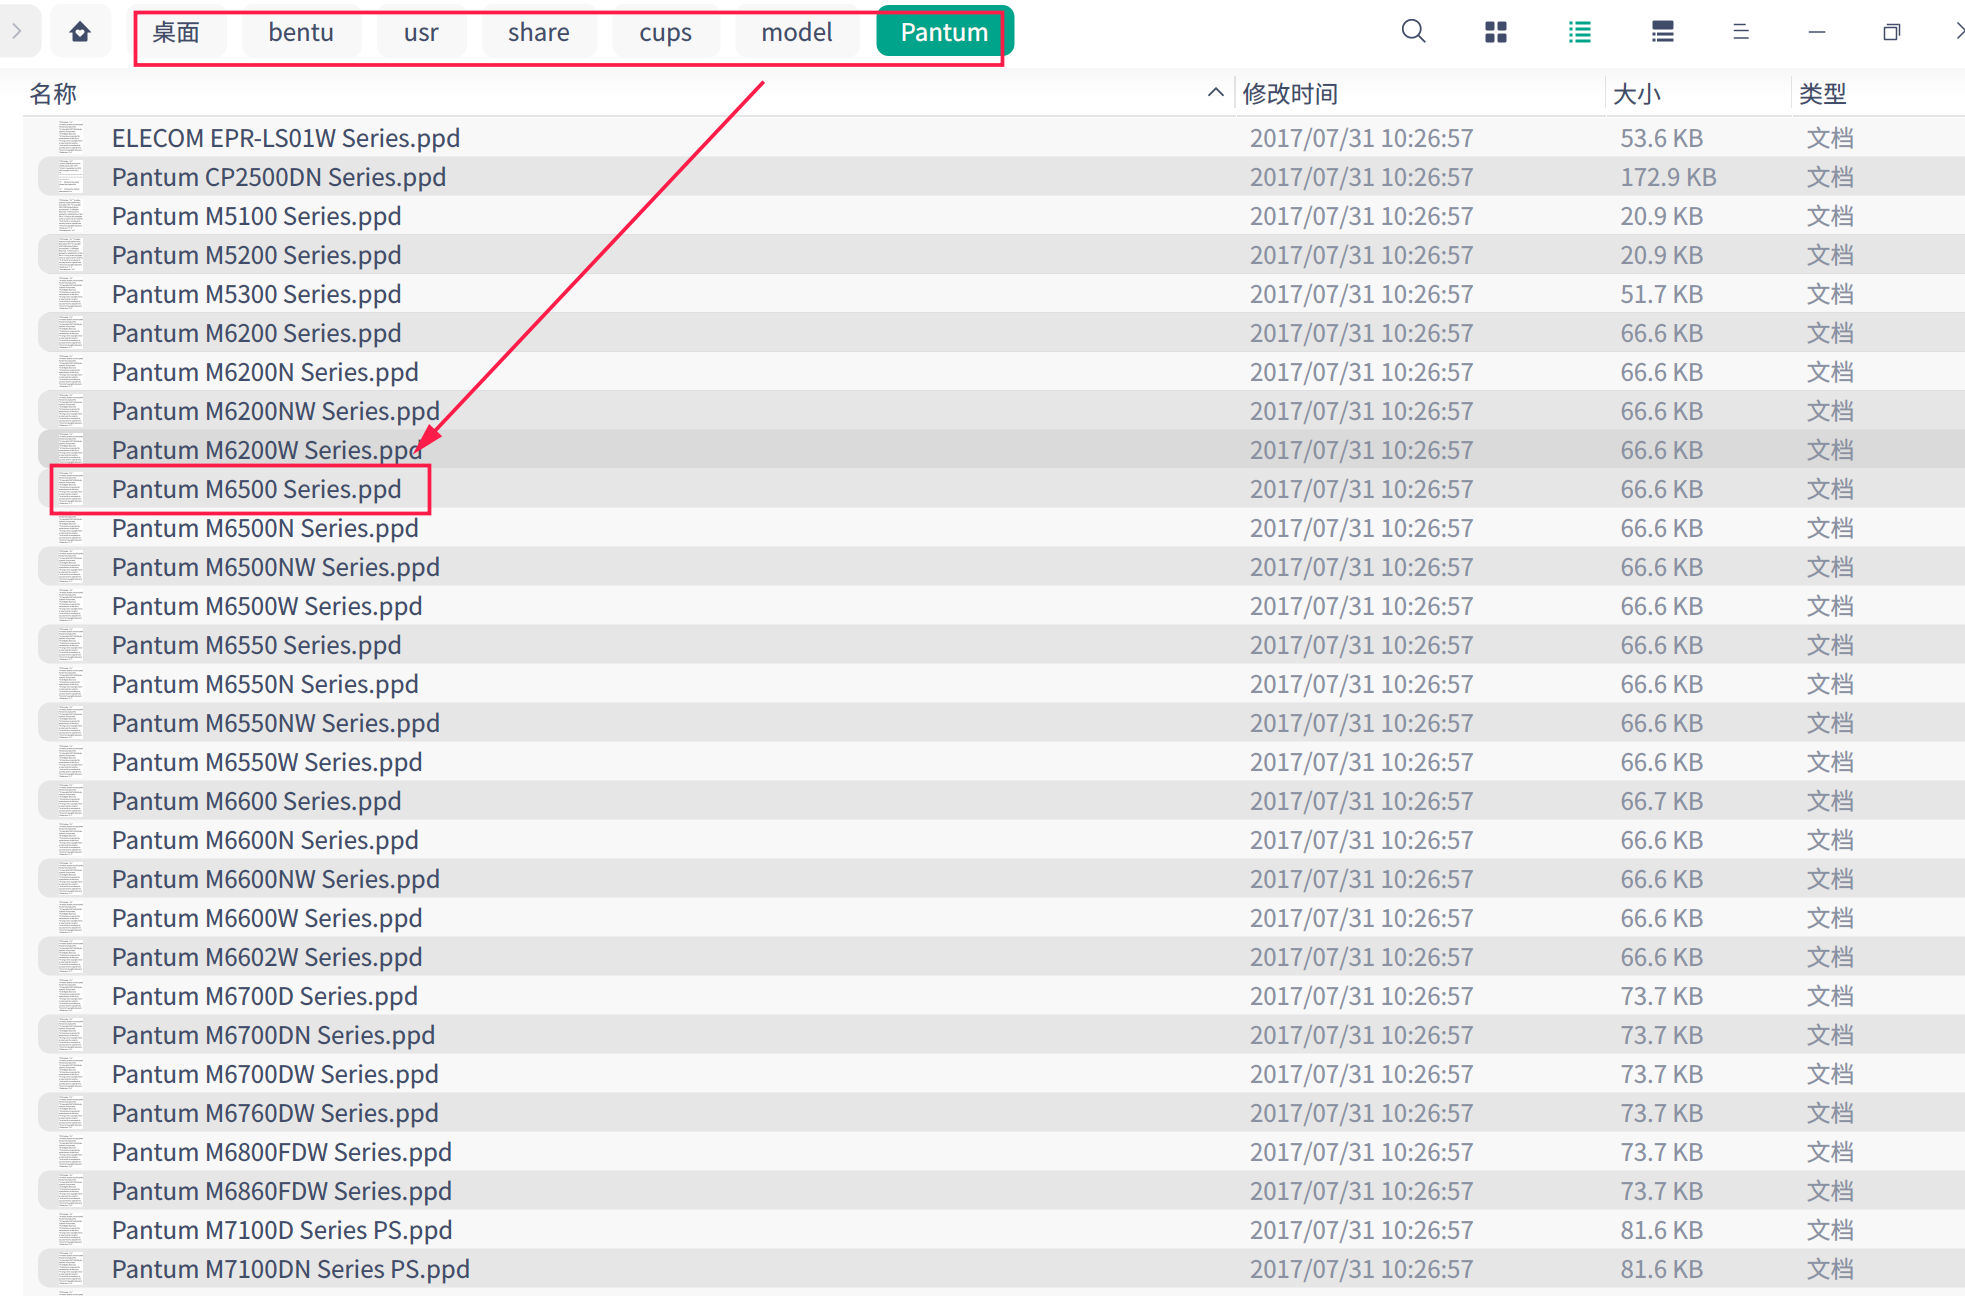The image size is (1965, 1296).
Task: Select ELECOM EPR-LS01W Series.ppd
Action: (x=286, y=138)
